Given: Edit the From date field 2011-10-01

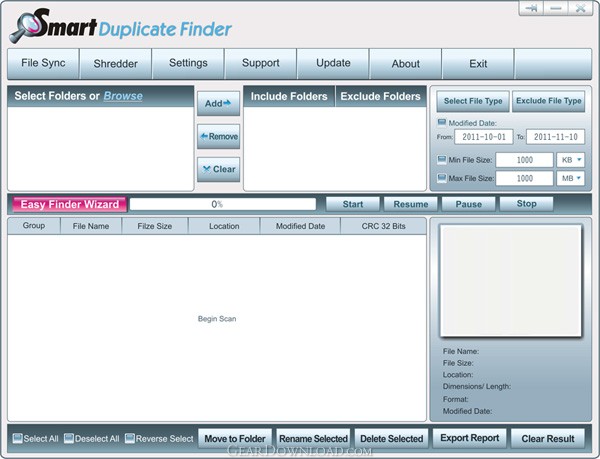Looking at the screenshot, I should [x=484, y=137].
